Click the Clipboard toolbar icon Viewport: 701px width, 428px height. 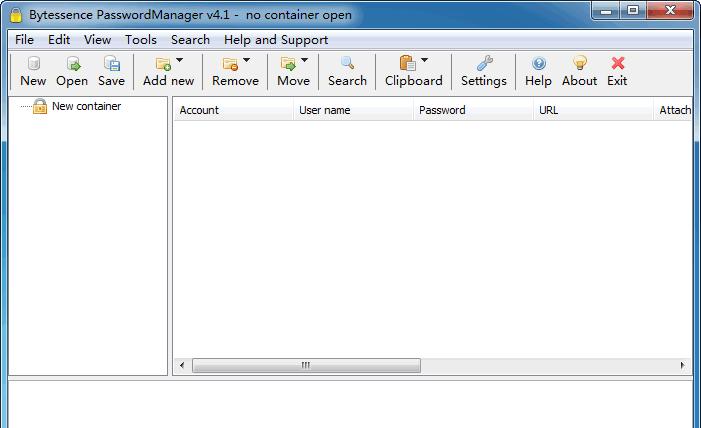tap(407, 63)
